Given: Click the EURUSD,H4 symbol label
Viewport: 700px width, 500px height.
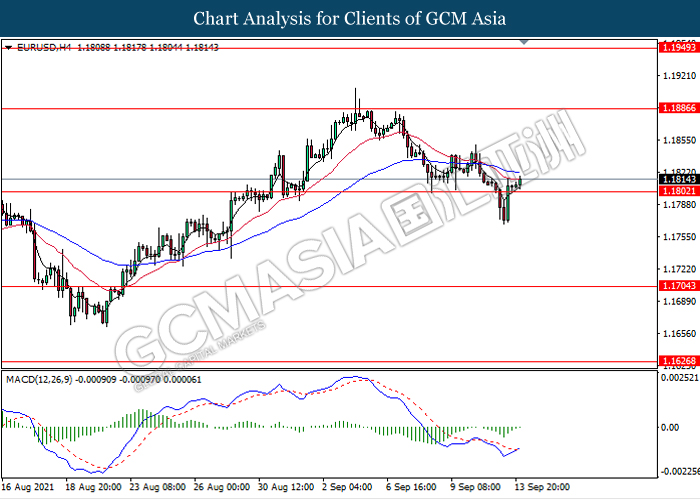Looking at the screenshot, I should [x=44, y=47].
